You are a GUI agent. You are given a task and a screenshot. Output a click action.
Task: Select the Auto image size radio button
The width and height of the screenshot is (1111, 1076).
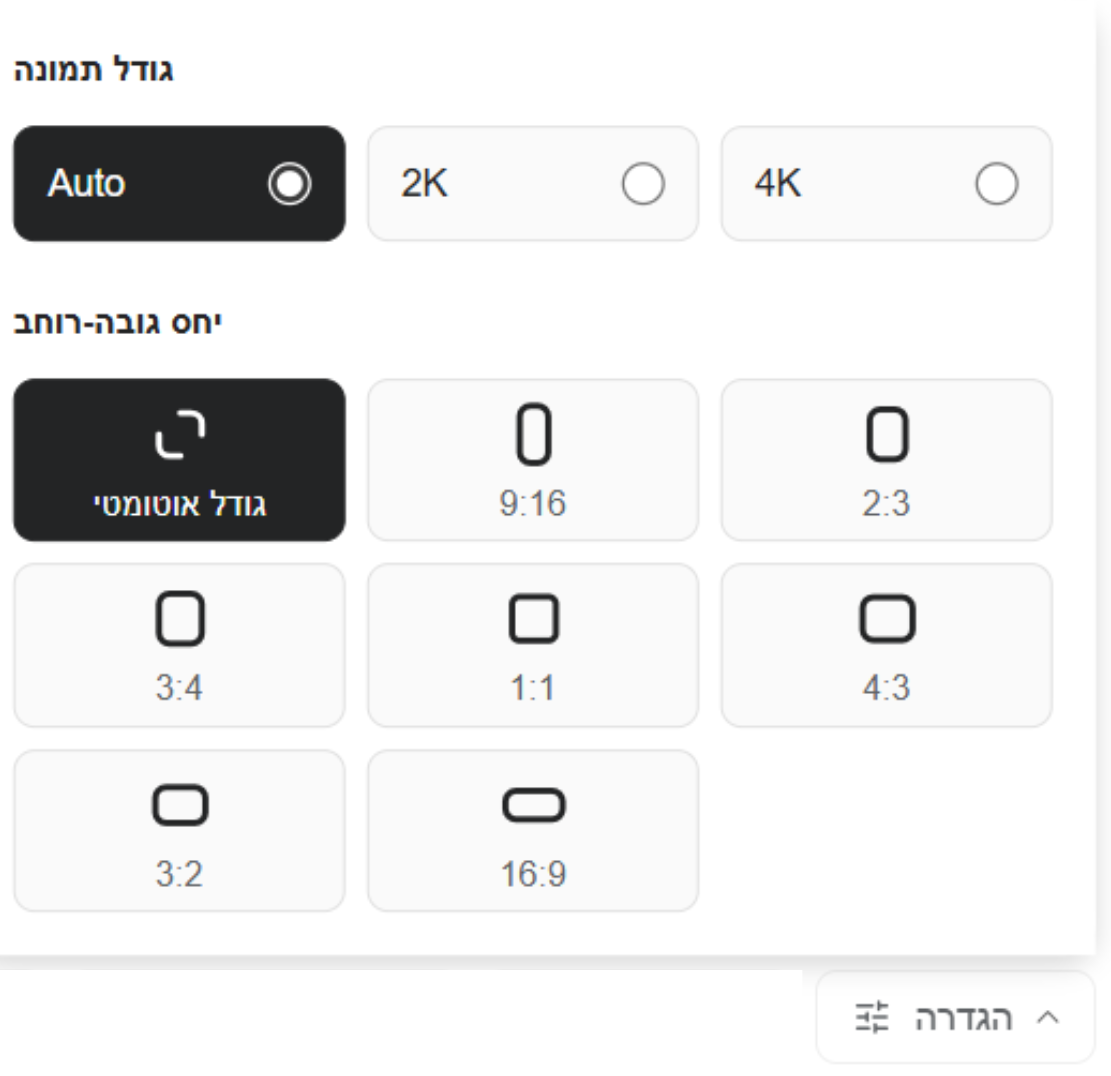click(x=290, y=184)
